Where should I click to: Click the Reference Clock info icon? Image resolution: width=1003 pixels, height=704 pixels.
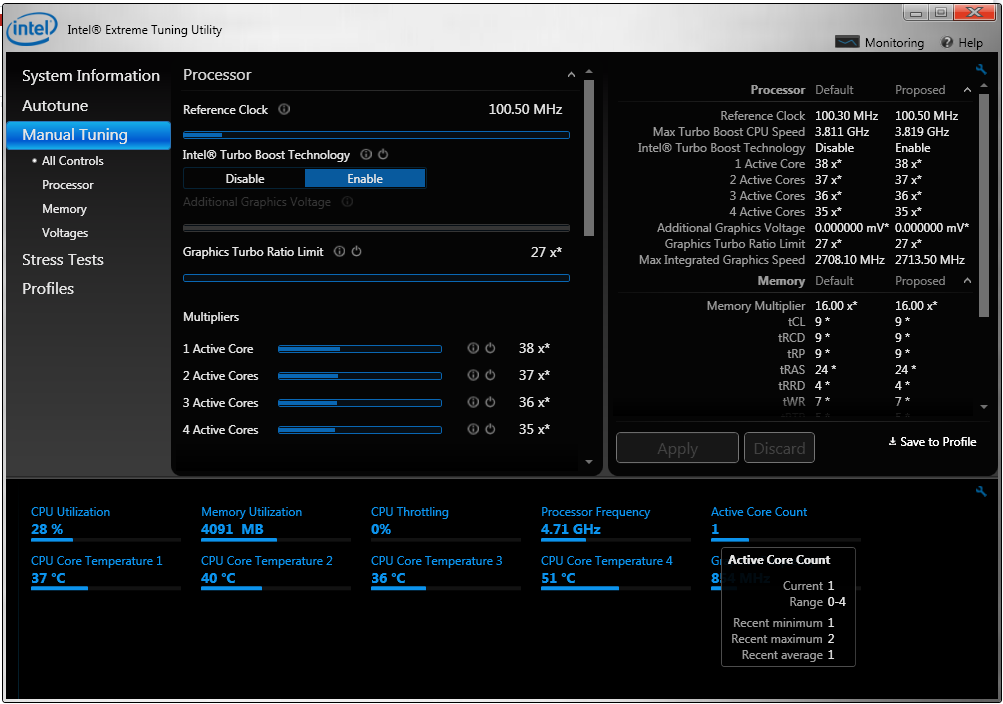pyautogui.click(x=284, y=109)
